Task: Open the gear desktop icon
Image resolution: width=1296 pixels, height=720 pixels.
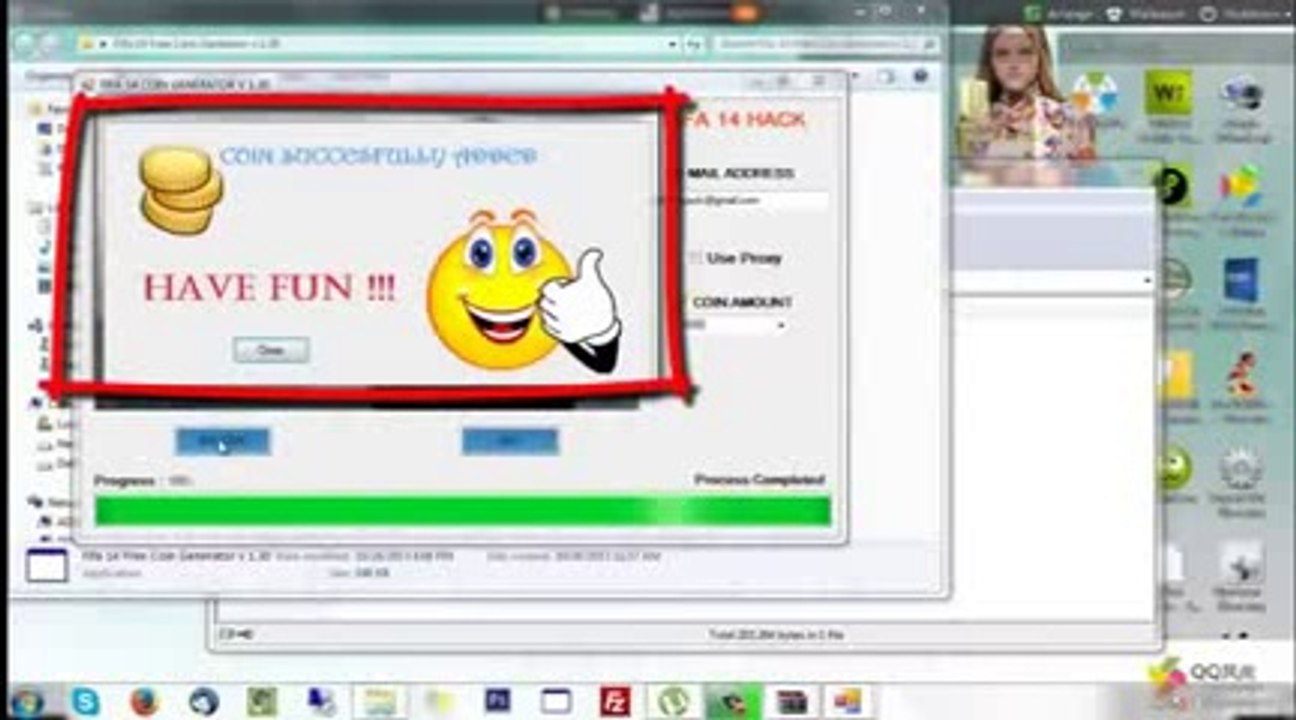Action: [x=1241, y=469]
